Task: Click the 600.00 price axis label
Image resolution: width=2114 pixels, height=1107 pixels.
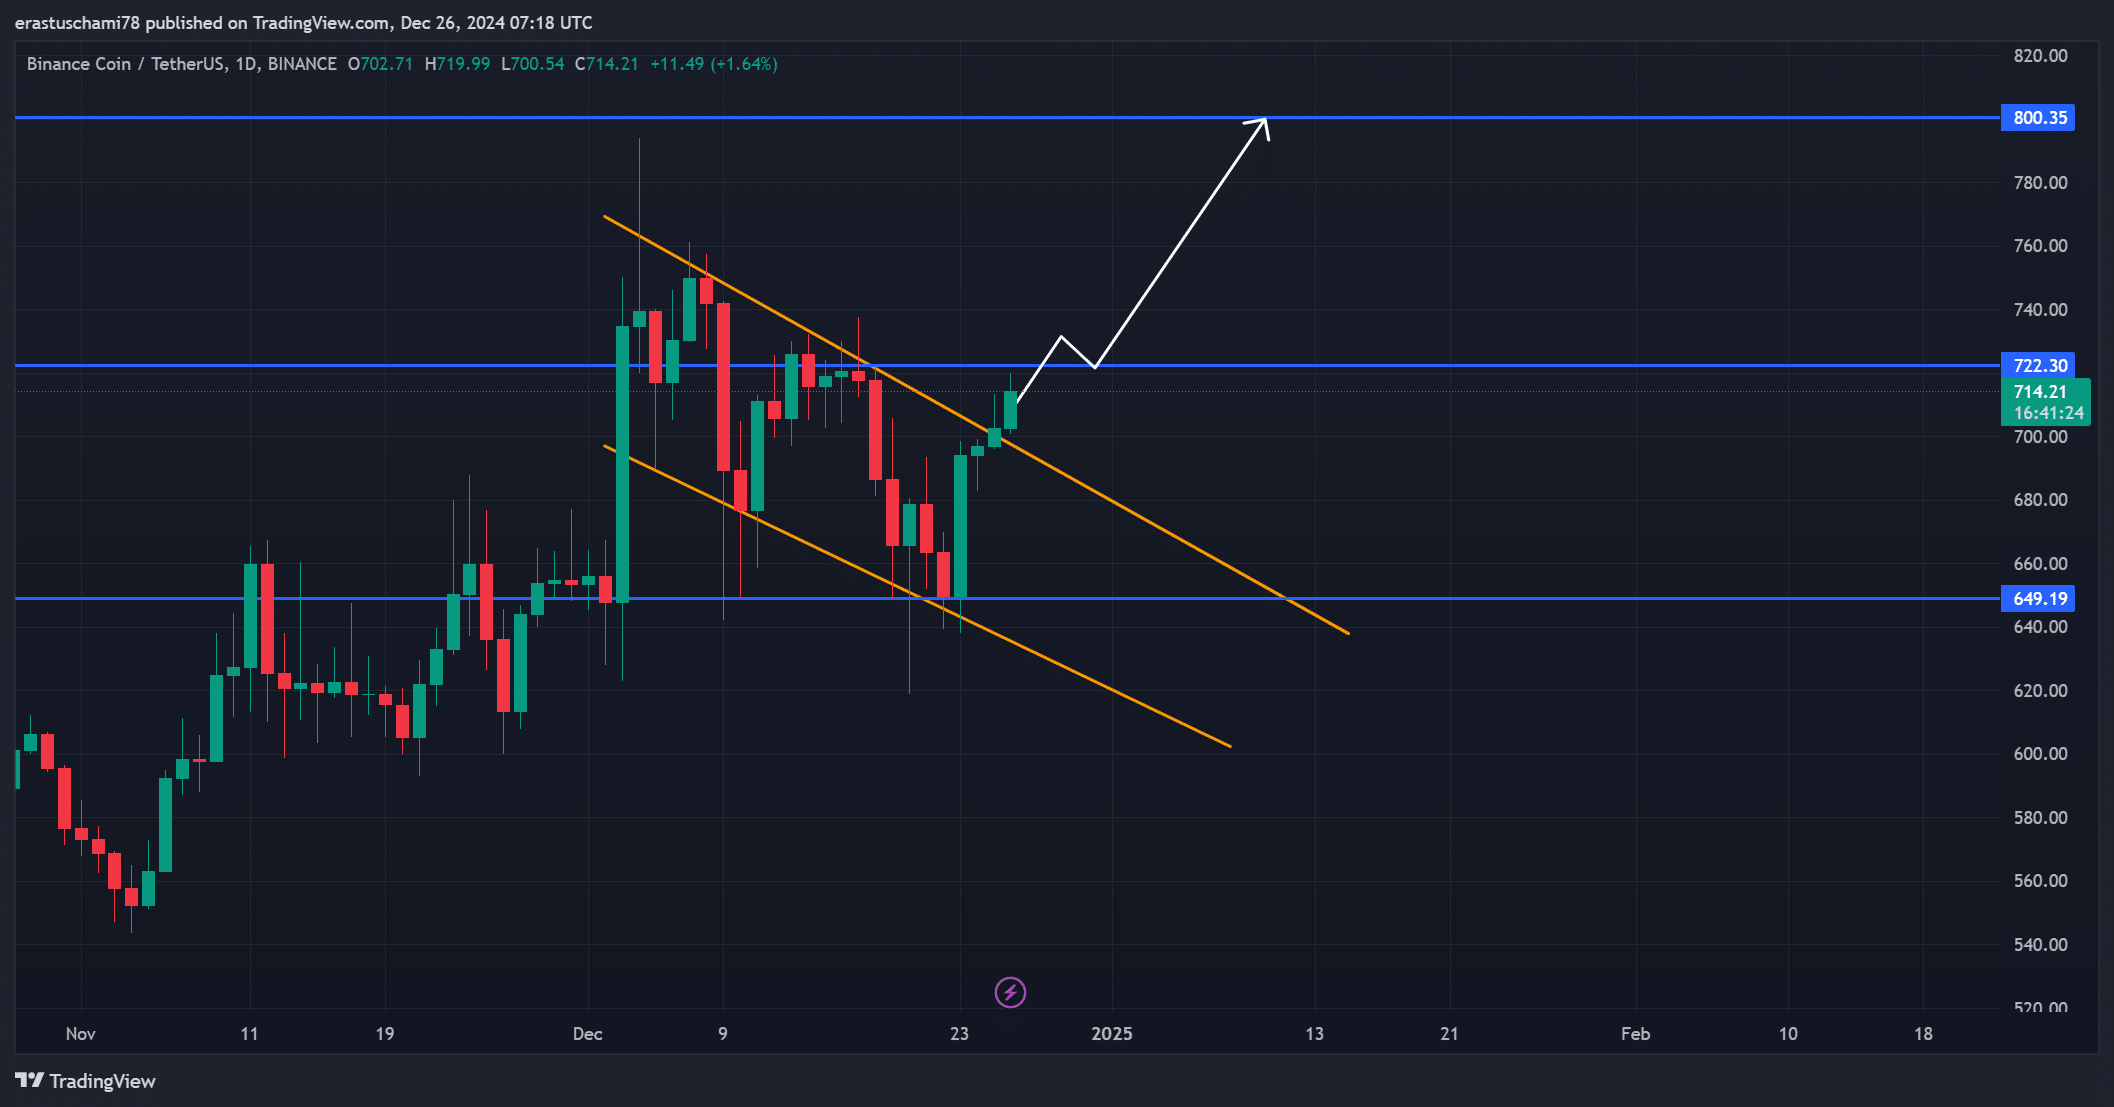Action: pos(2040,754)
